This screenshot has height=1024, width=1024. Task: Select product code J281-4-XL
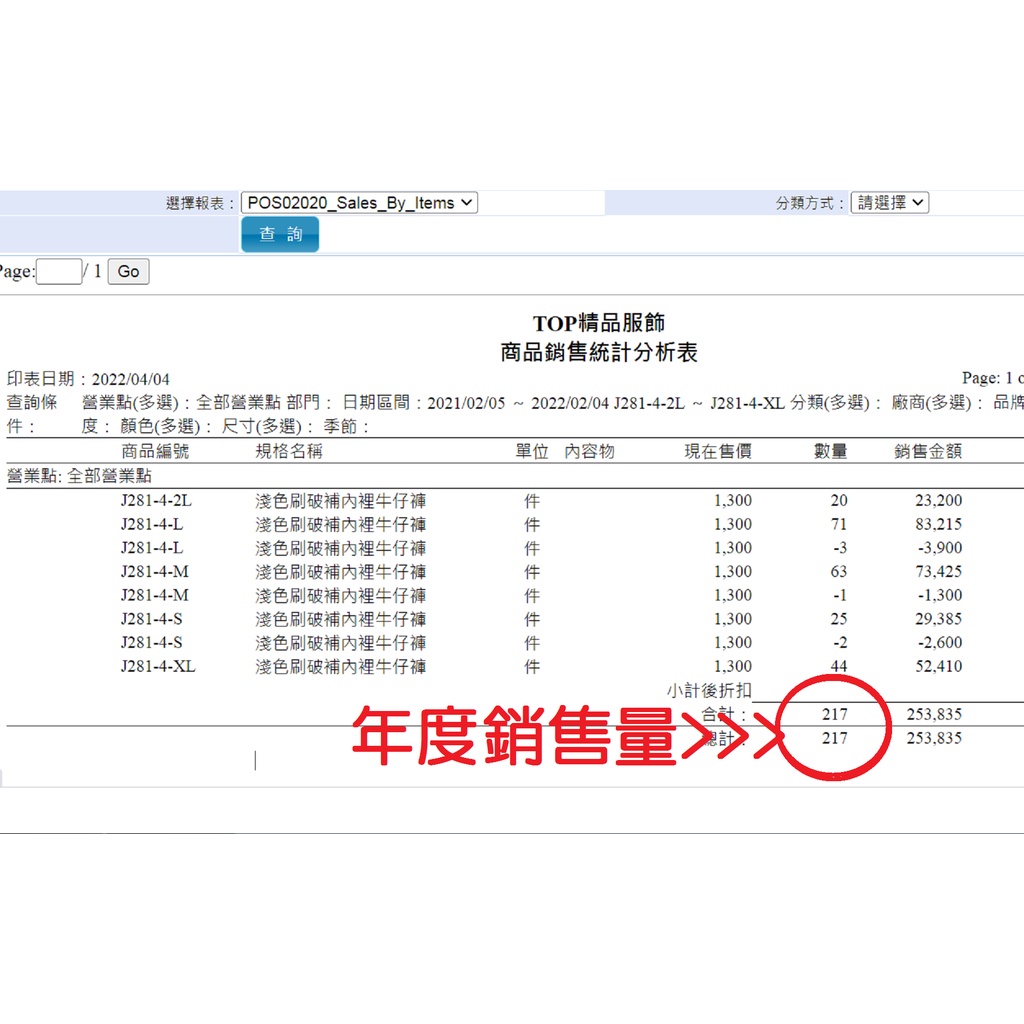click(158, 667)
